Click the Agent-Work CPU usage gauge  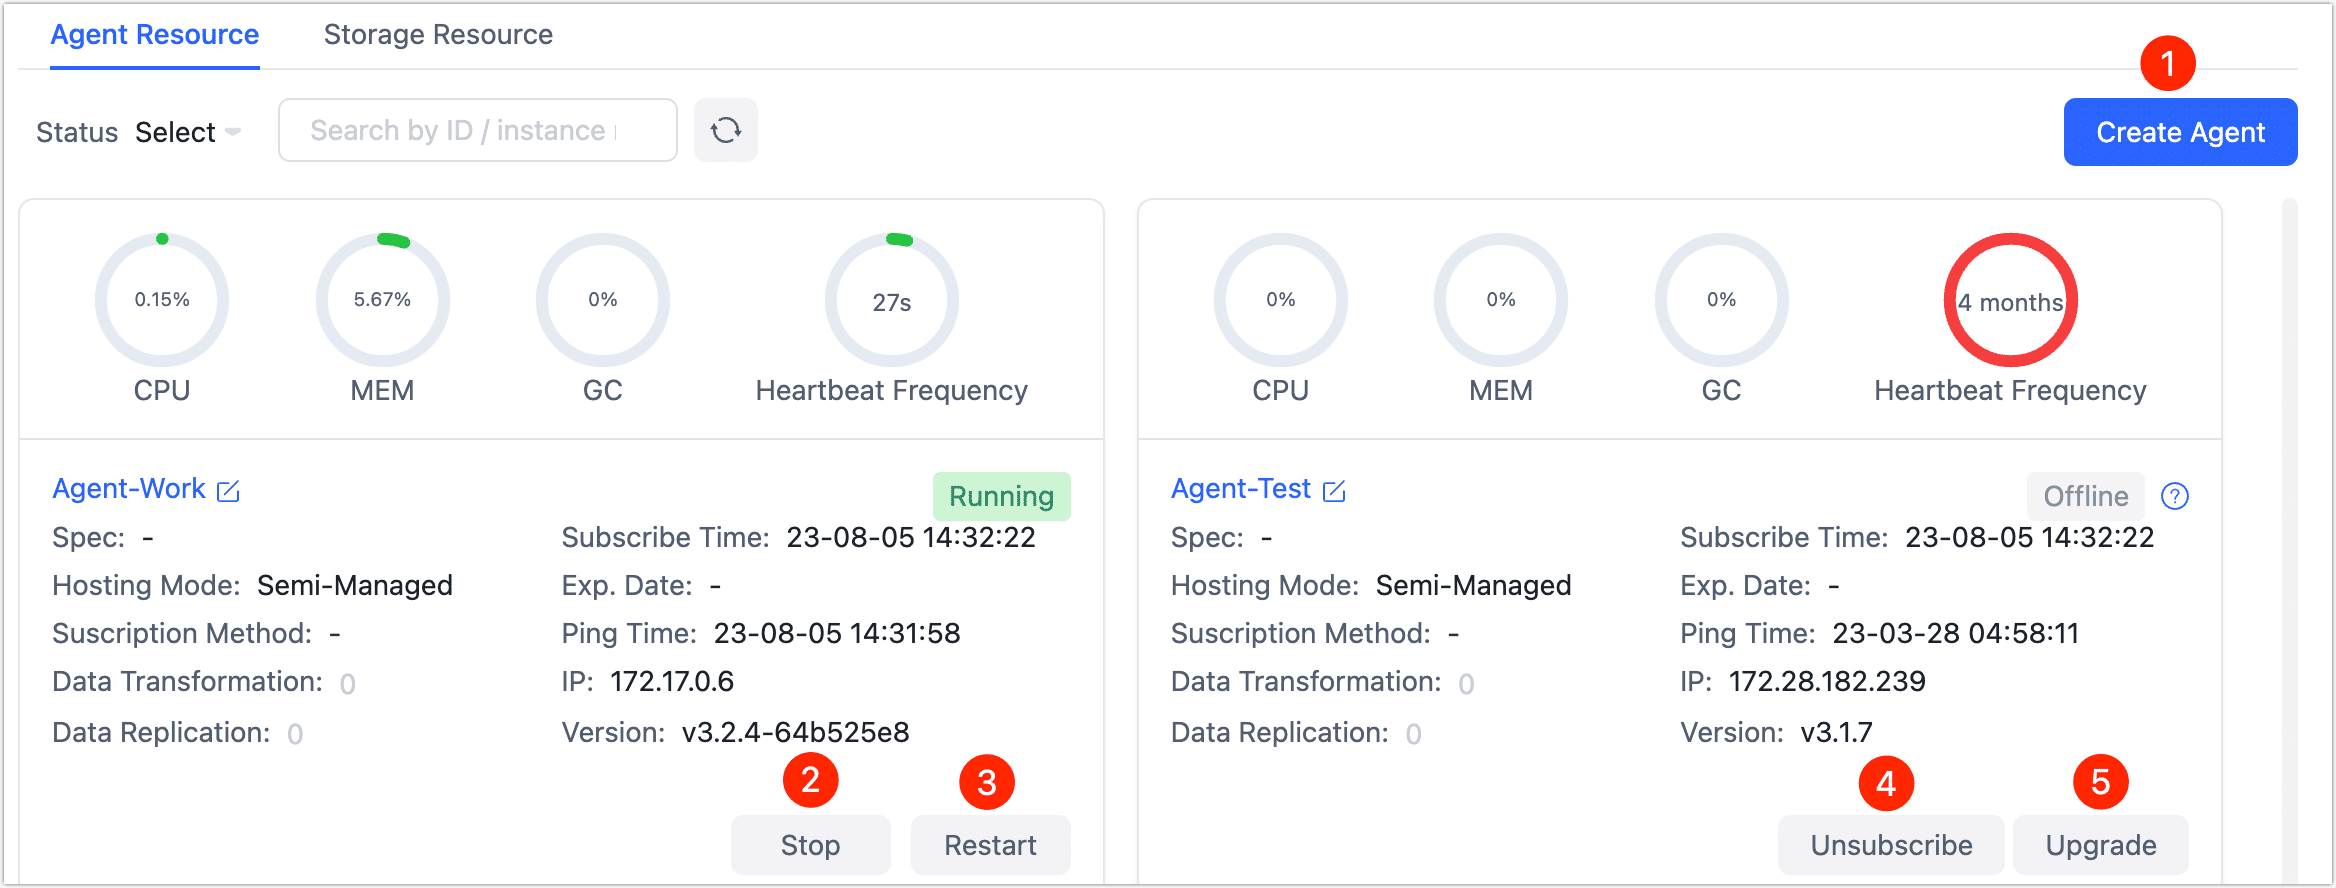(x=162, y=299)
